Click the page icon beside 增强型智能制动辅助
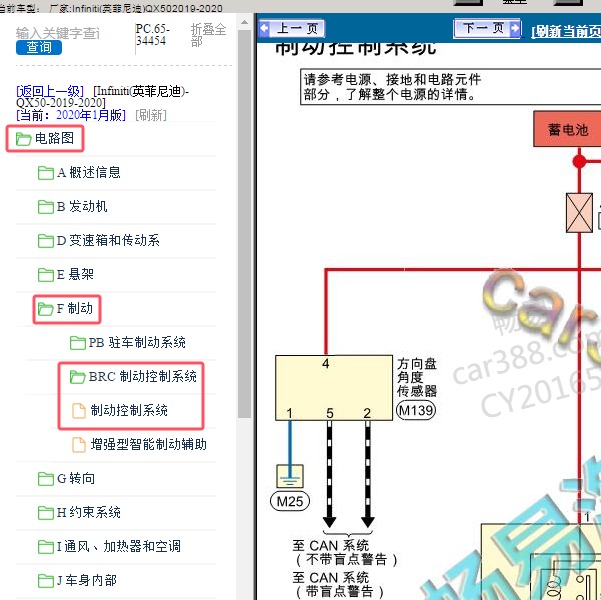This screenshot has width=601, height=600. 79,445
